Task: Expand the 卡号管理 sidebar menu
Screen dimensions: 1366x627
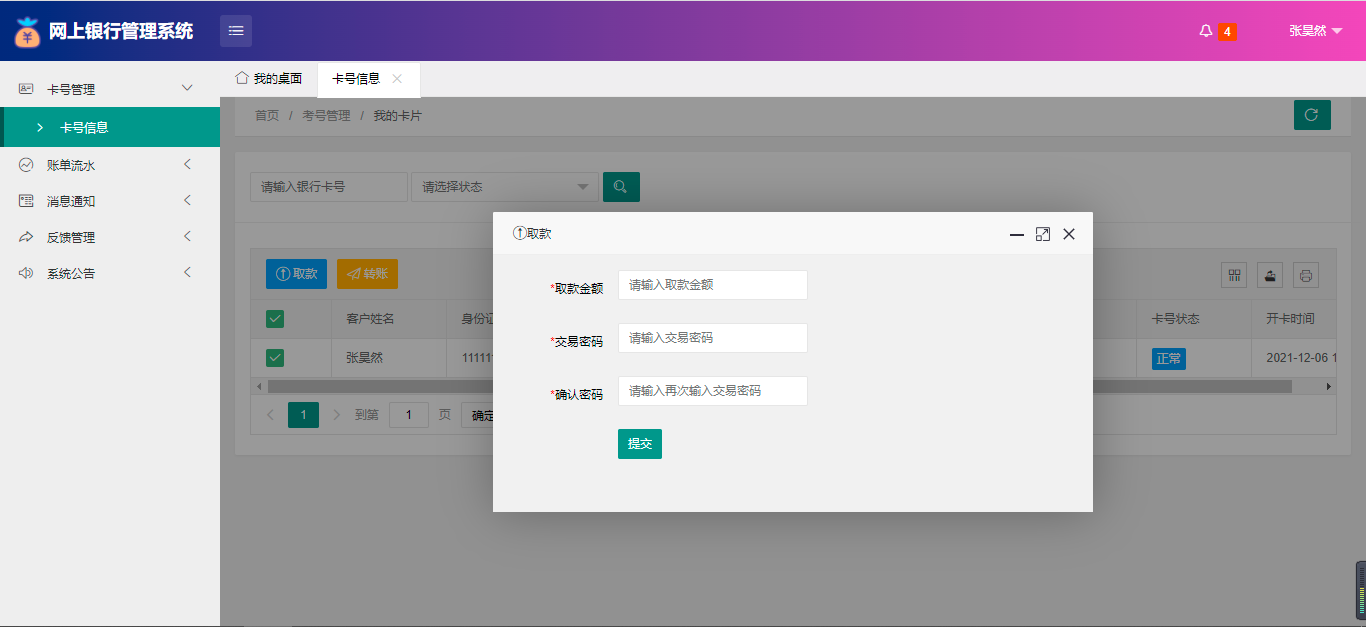Action: 110,89
